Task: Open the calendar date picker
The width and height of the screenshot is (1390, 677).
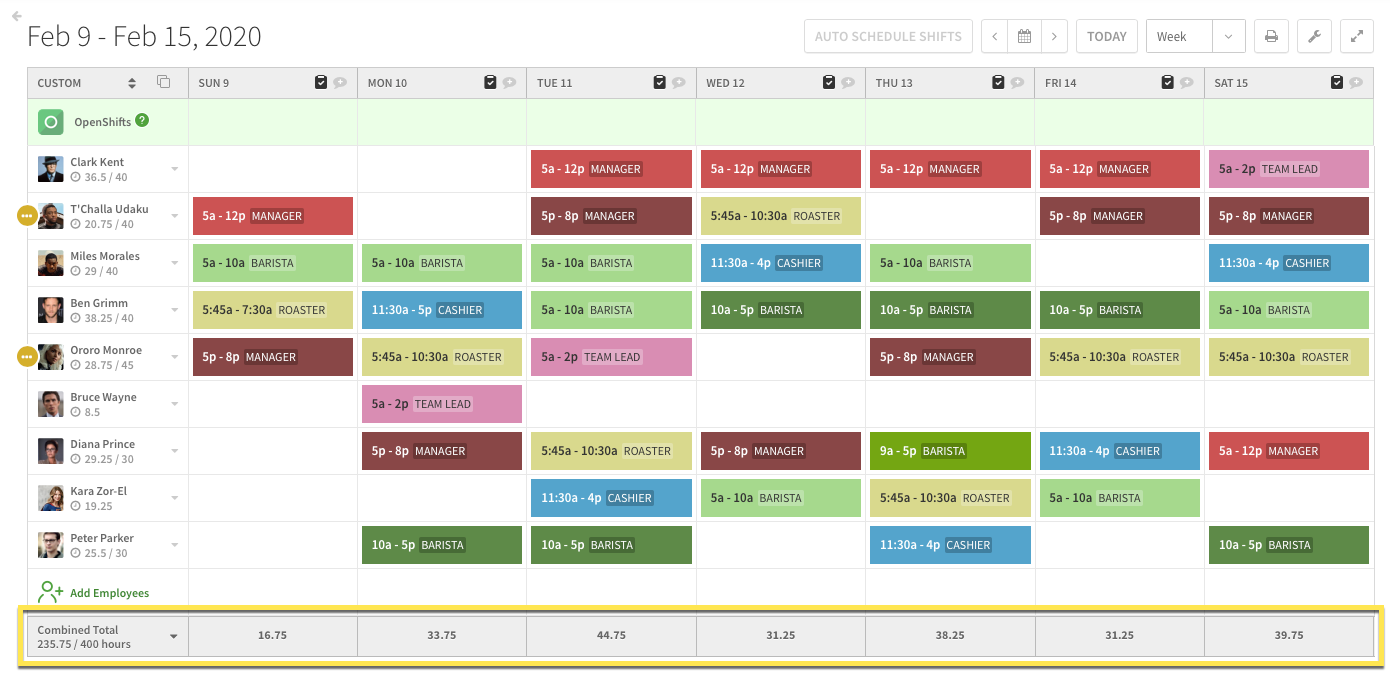Action: click(x=1024, y=36)
